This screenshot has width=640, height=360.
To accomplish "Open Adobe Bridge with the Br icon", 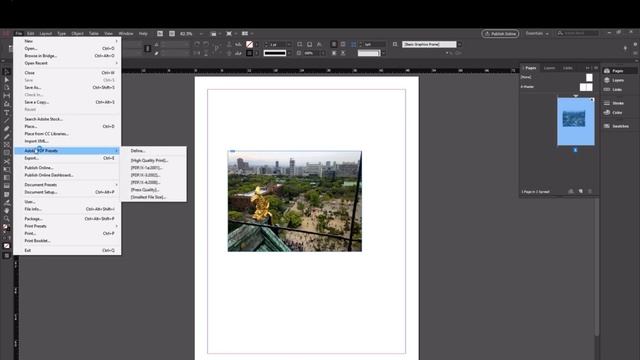I will coord(160,33).
